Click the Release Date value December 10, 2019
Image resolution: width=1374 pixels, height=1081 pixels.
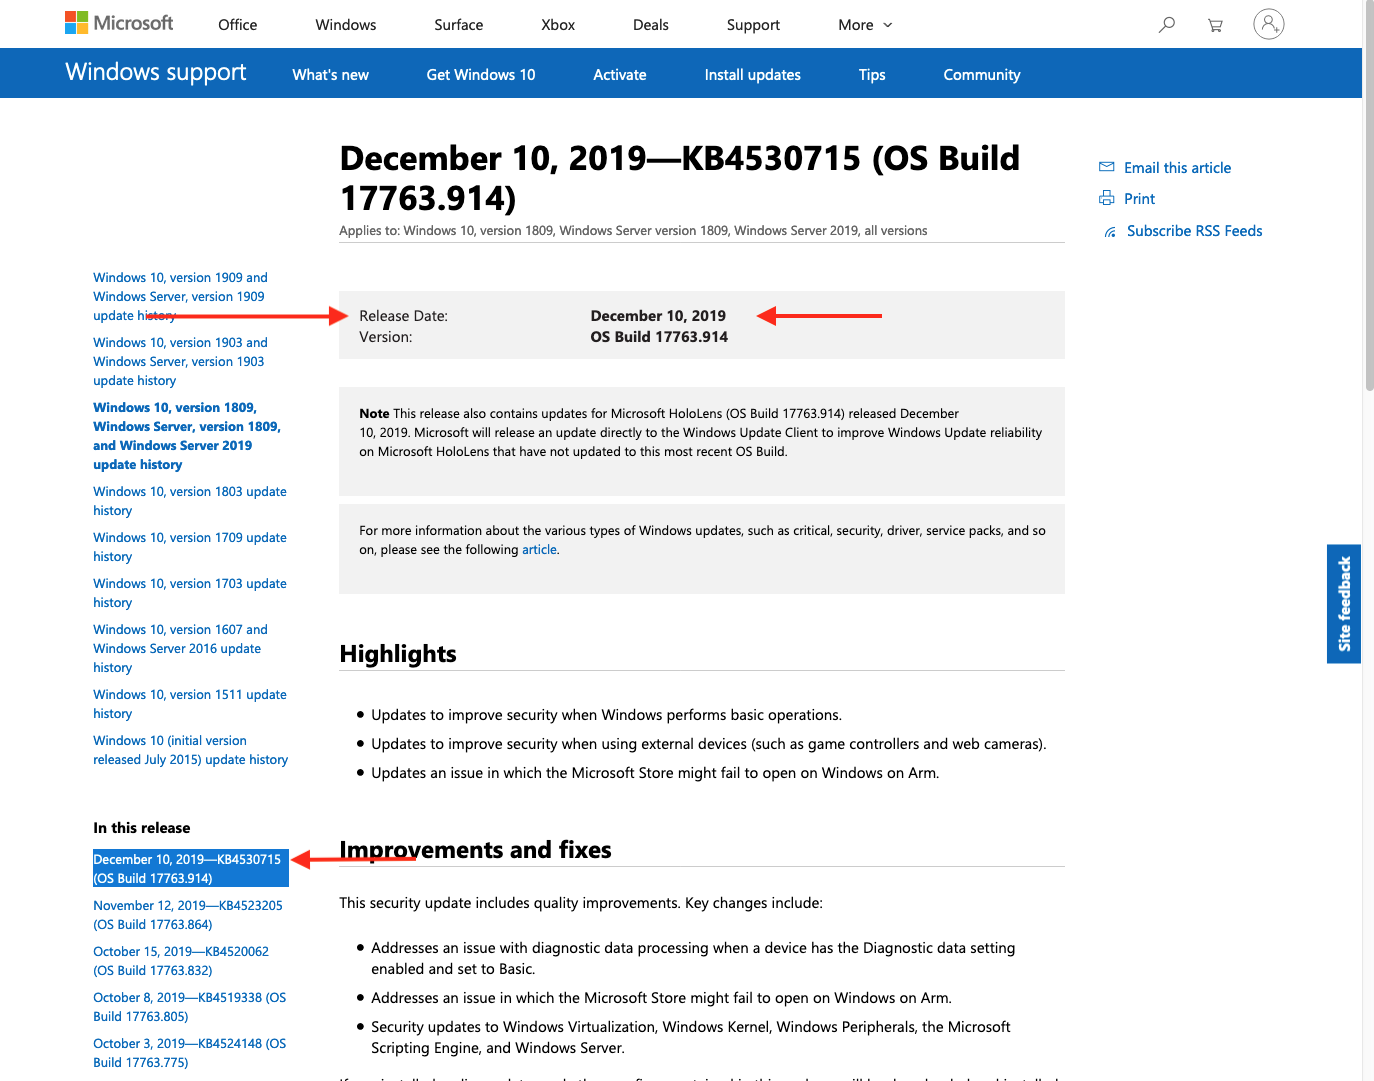(658, 316)
